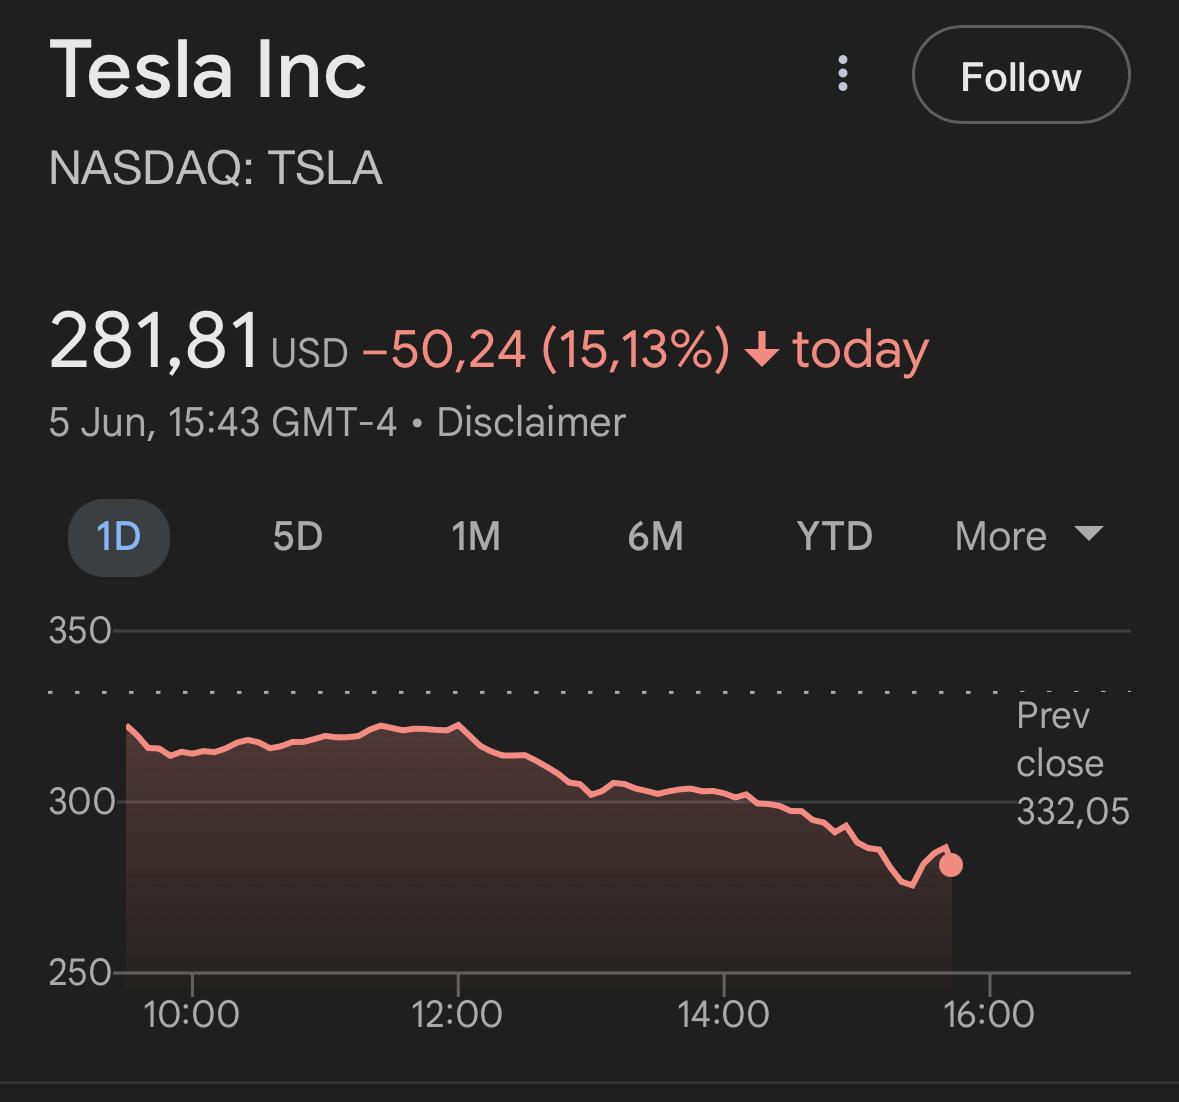This screenshot has height=1102, width=1179.
Task: Click the More dropdown arrow
Action: click(x=1088, y=533)
